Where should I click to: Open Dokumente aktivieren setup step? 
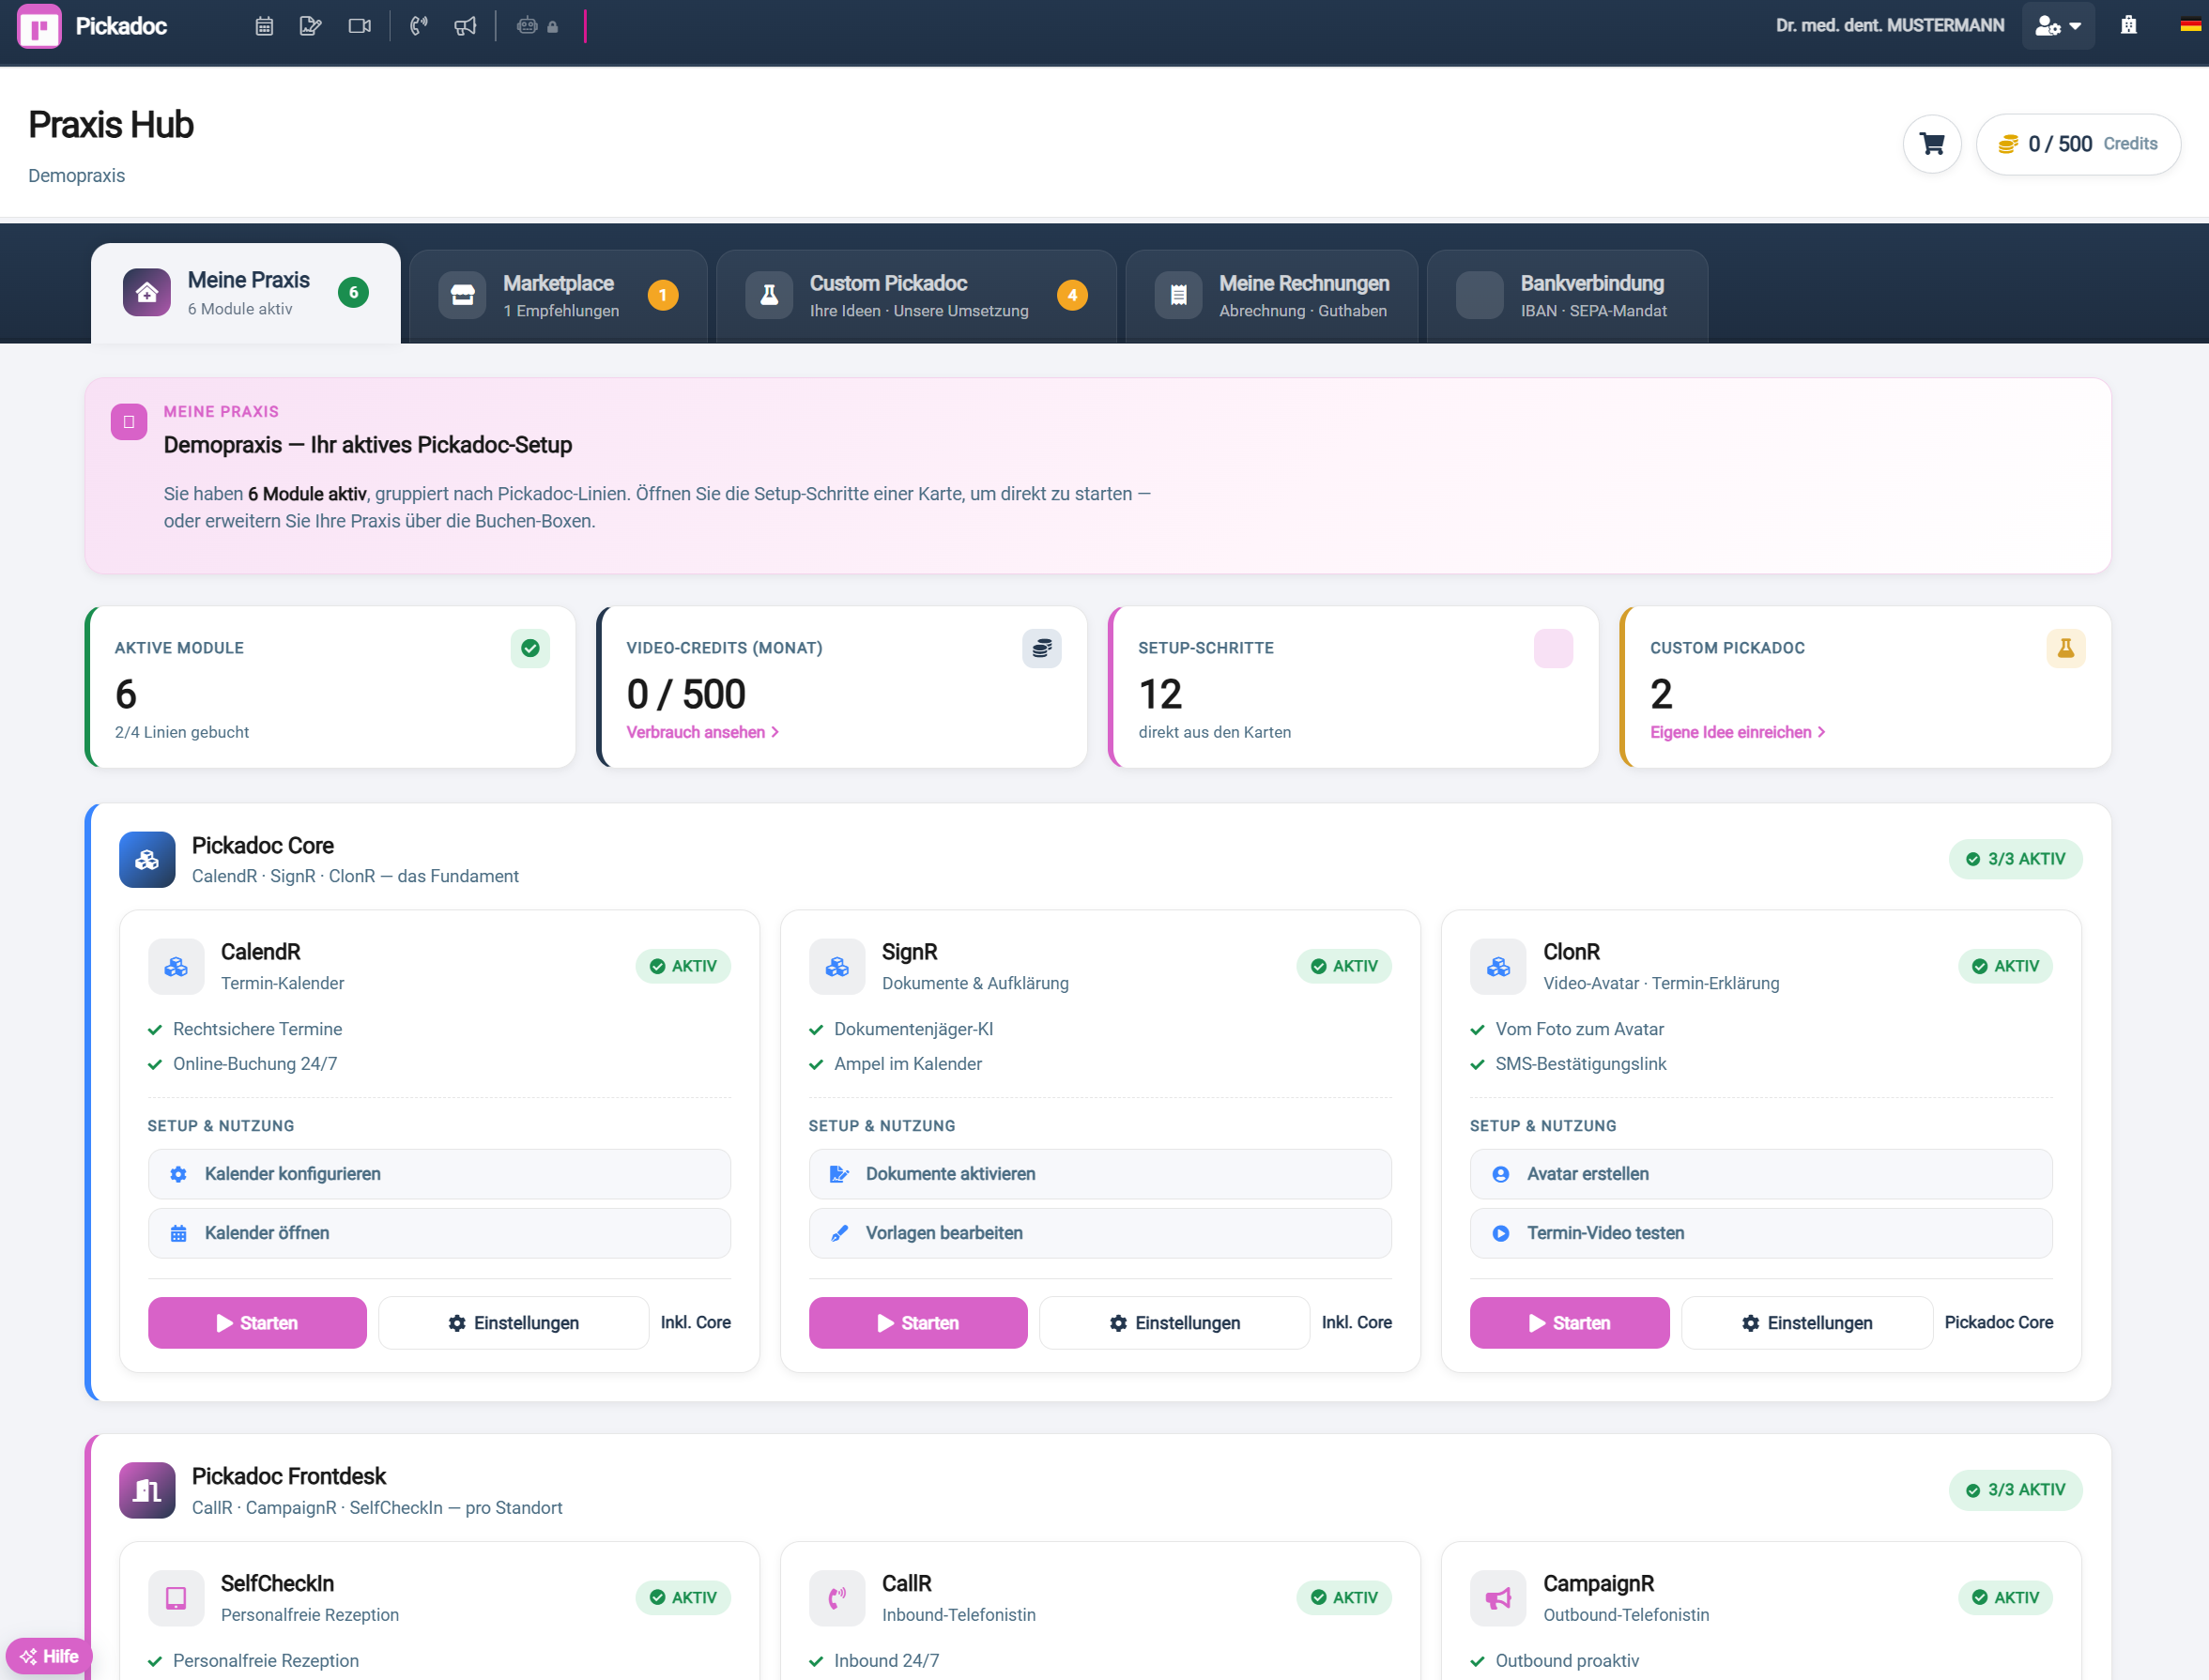click(x=1100, y=1174)
